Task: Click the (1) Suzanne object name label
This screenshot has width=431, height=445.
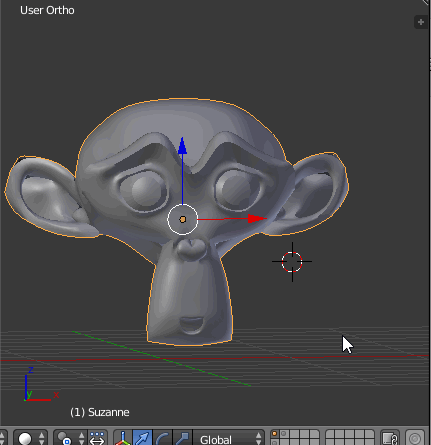Action: 100,412
